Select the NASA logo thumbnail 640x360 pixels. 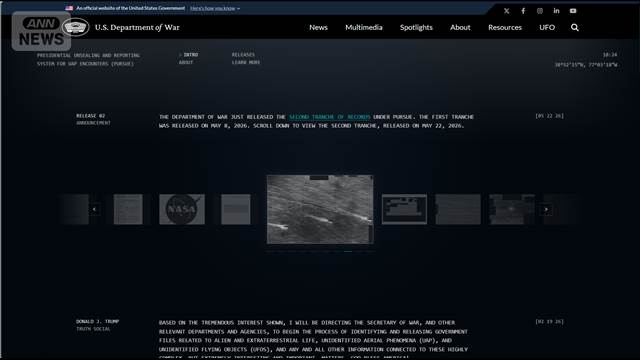[x=182, y=209]
